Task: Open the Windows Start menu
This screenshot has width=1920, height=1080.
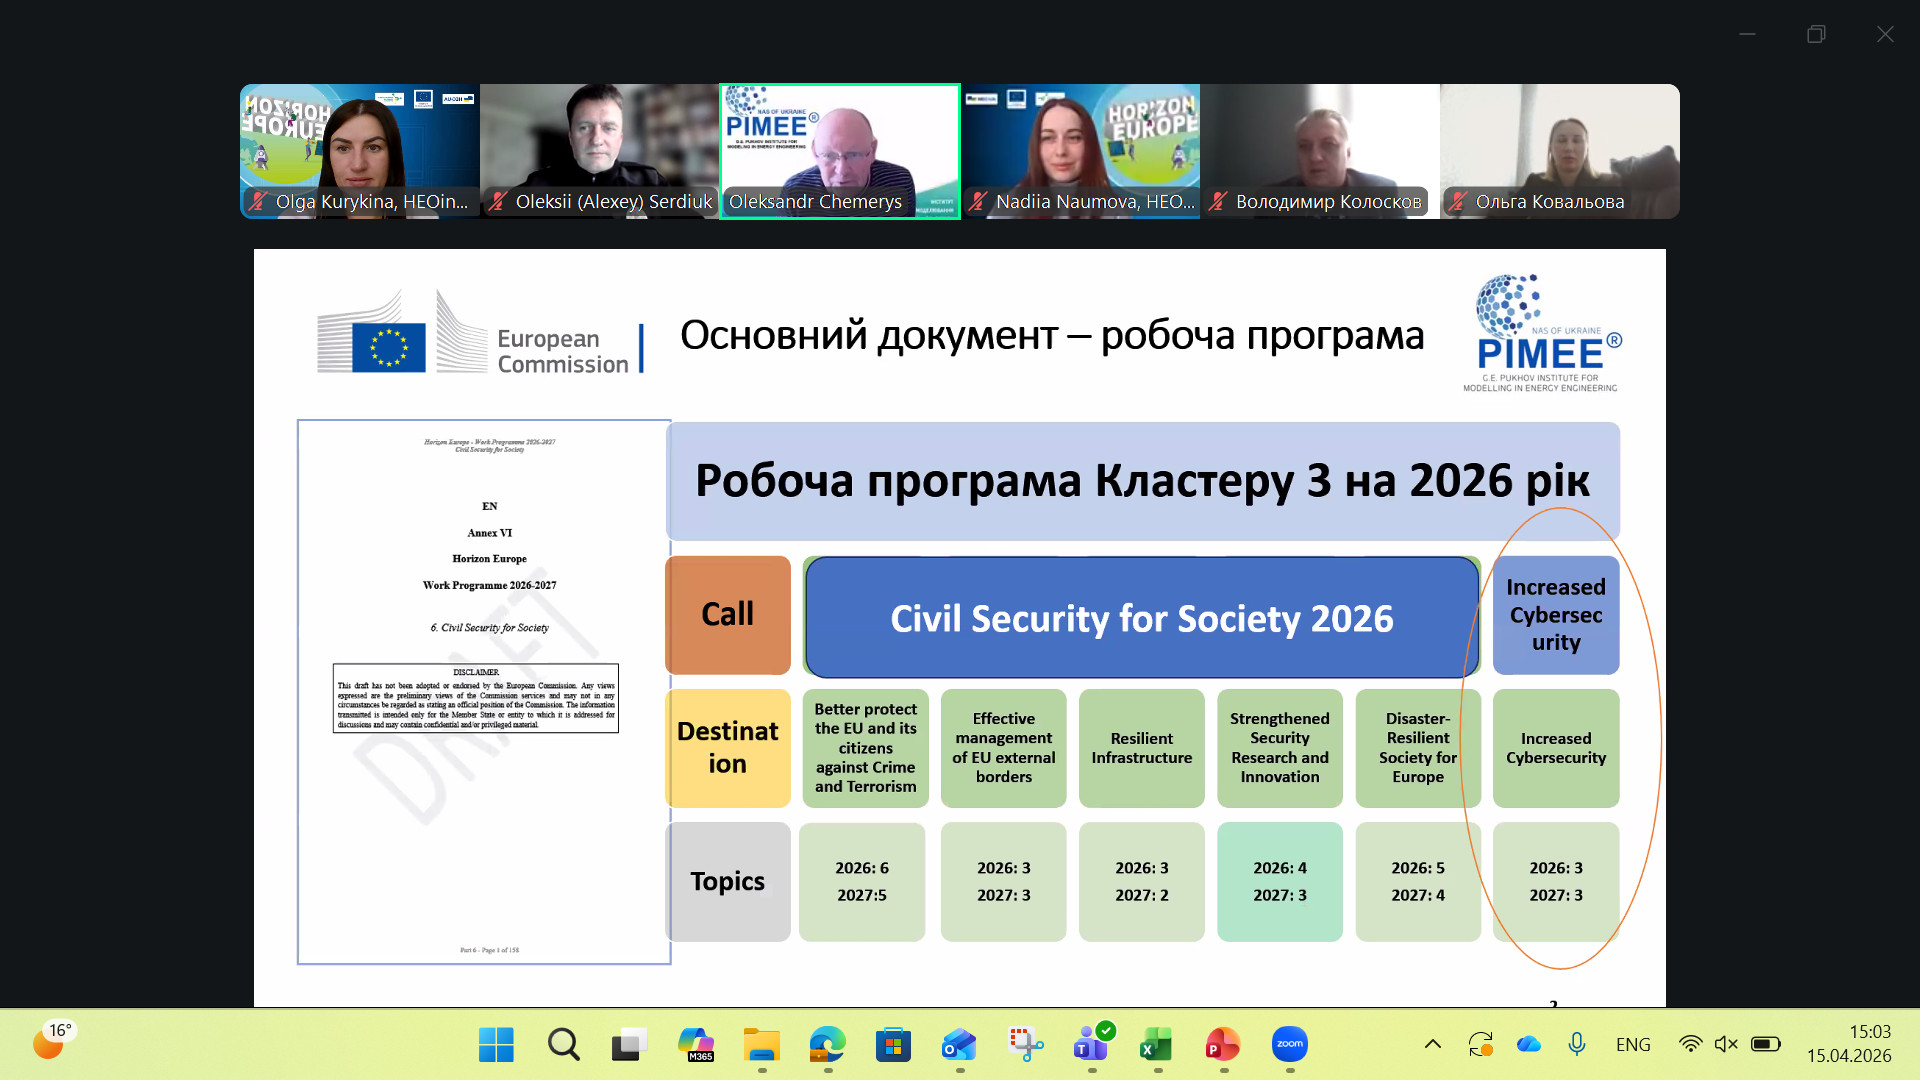Action: pos(496,1044)
